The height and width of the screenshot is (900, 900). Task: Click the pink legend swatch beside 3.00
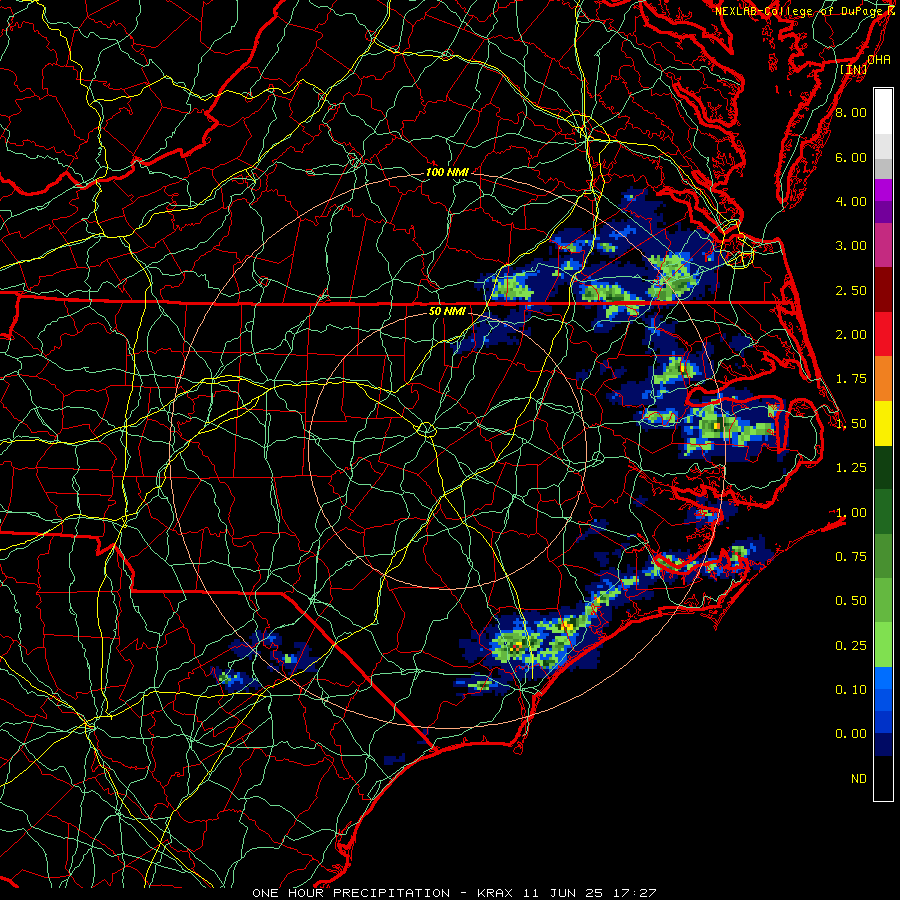point(883,245)
